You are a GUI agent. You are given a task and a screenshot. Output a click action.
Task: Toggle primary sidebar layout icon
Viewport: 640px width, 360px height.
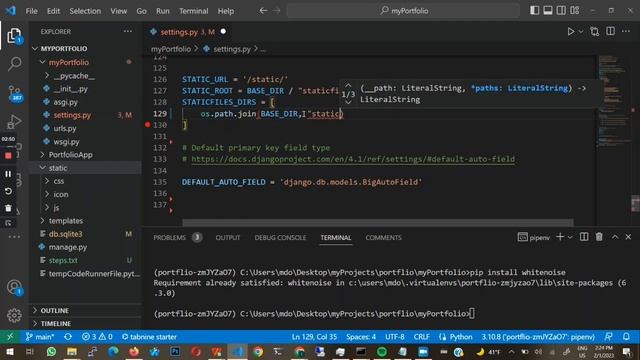point(534,11)
